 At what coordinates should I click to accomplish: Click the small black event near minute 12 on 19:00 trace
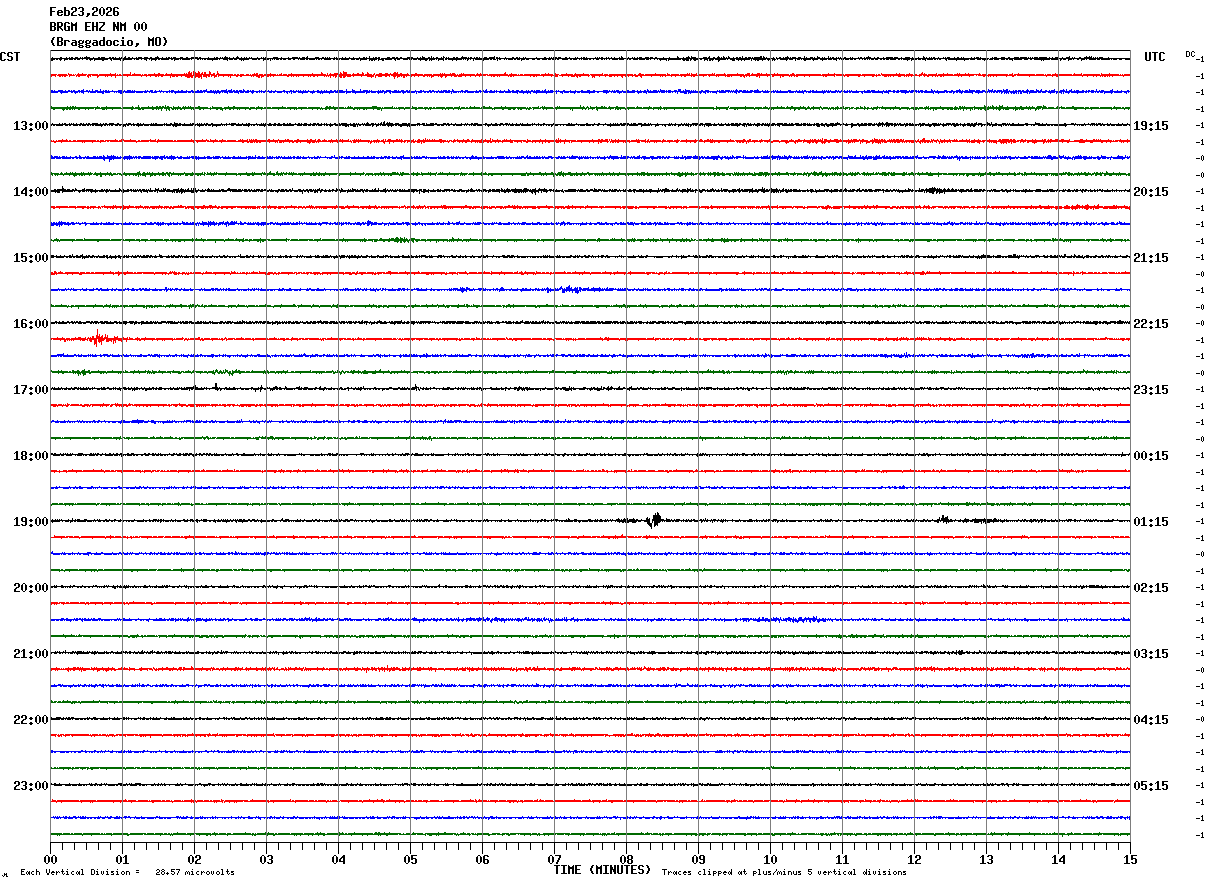(943, 519)
